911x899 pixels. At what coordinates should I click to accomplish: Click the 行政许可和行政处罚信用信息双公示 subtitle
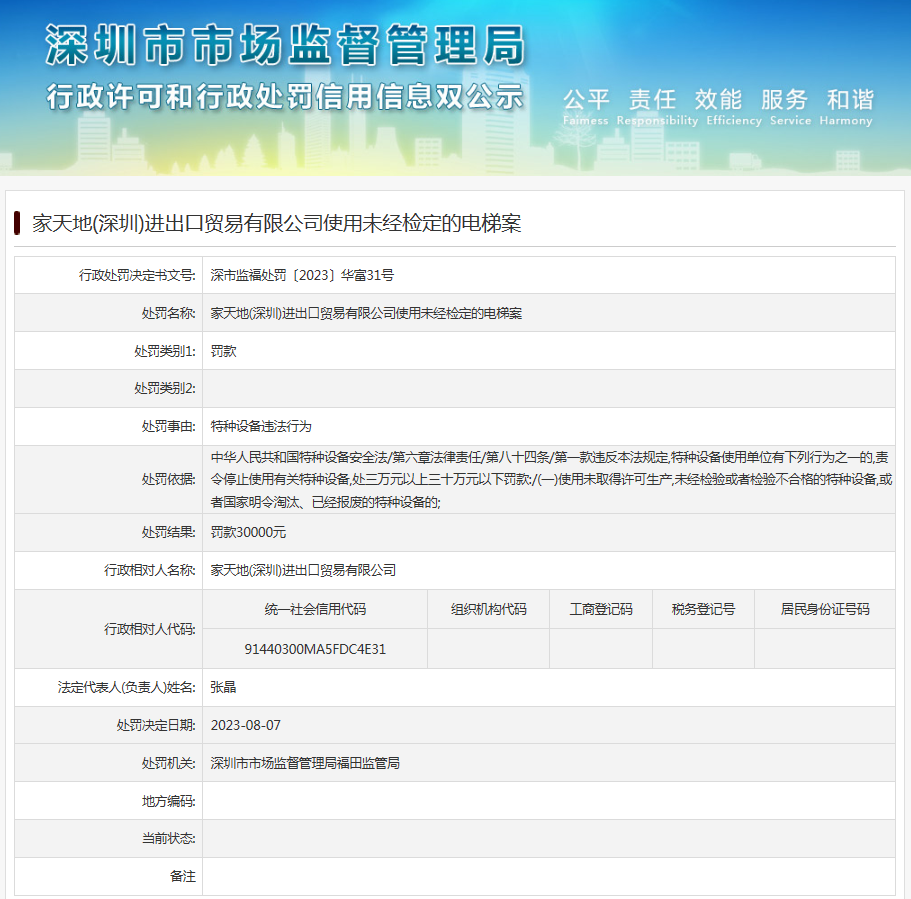pyautogui.click(x=285, y=97)
